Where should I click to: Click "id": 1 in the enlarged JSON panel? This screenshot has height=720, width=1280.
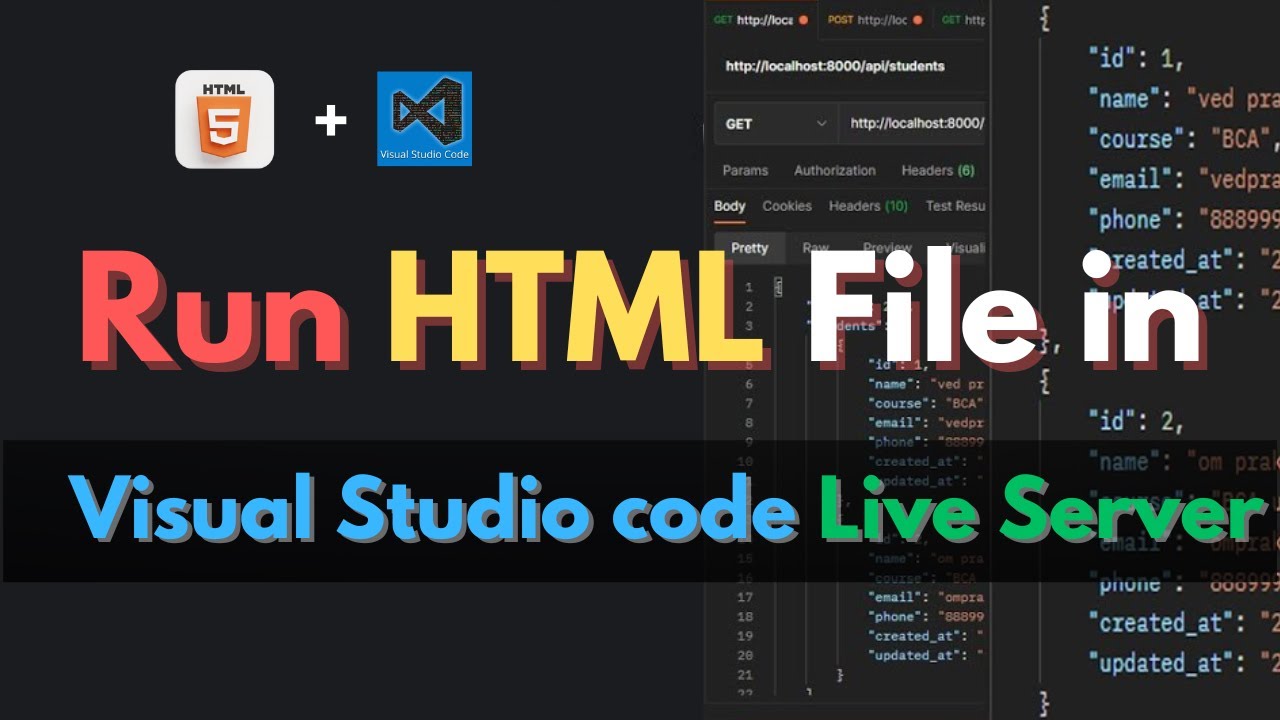pos(1136,59)
